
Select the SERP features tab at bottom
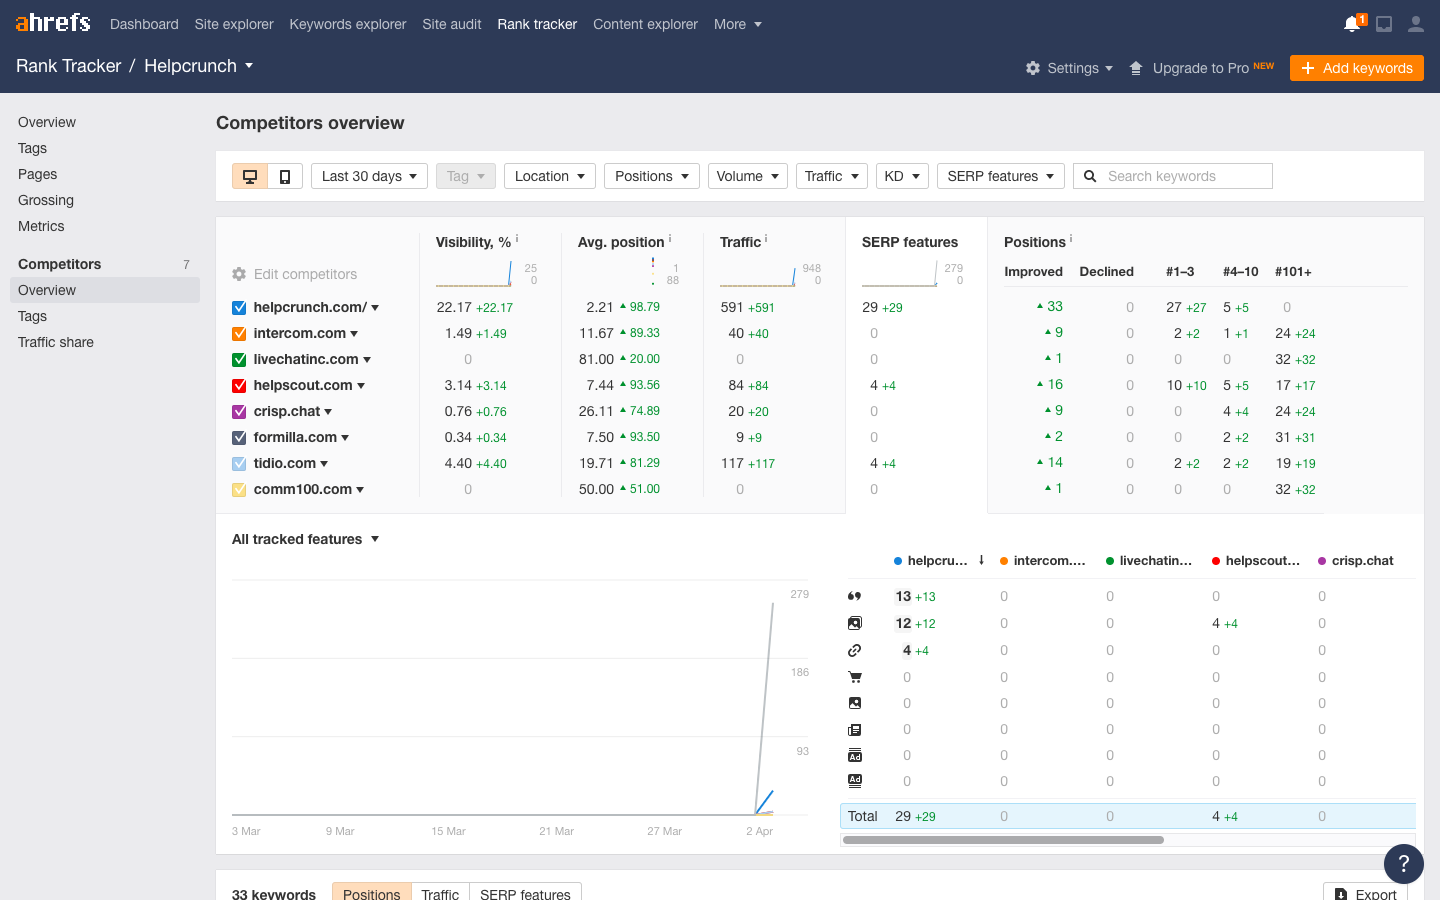coord(525,893)
